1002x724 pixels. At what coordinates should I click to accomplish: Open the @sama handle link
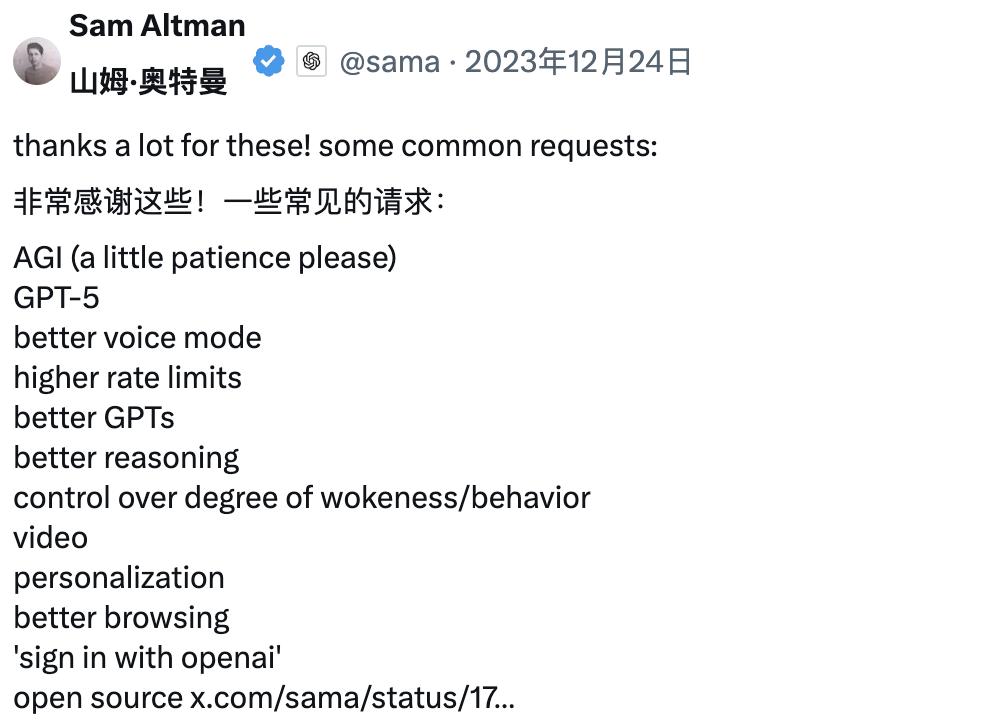[389, 62]
